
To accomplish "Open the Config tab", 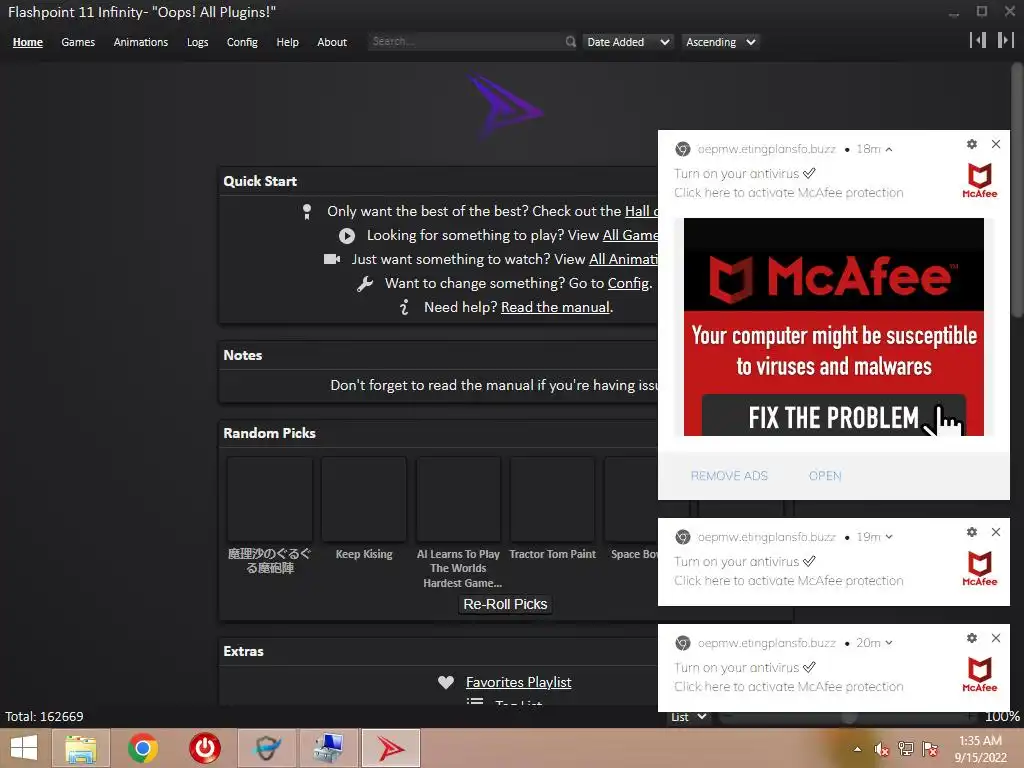I will [242, 42].
